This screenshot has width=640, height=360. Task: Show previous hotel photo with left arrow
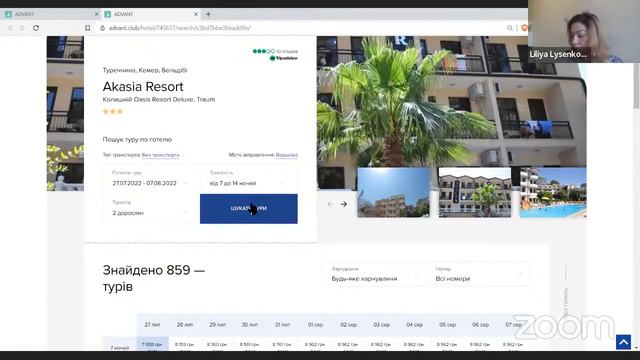(330, 204)
